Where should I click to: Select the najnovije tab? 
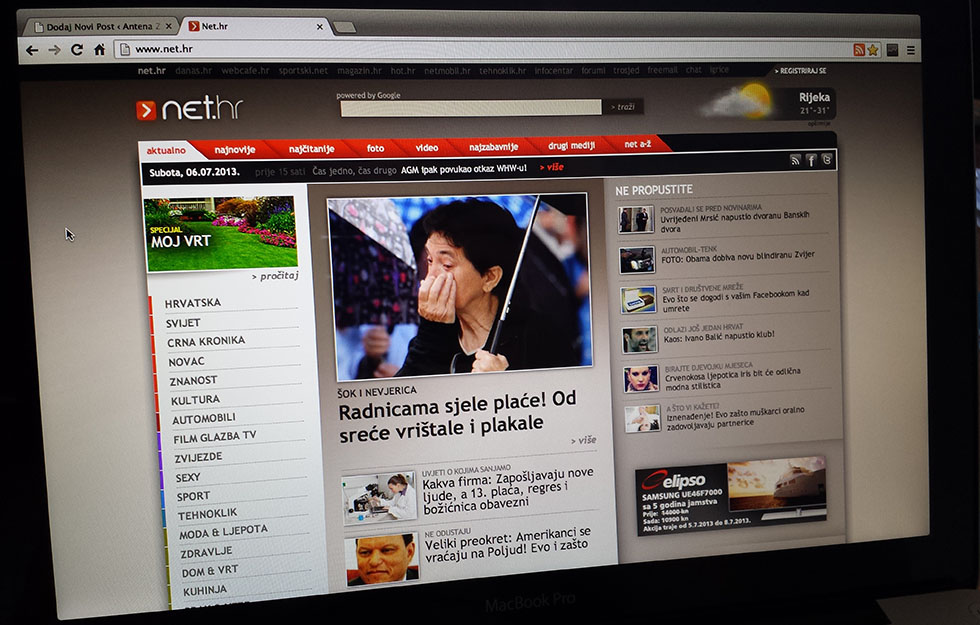pyautogui.click(x=235, y=150)
